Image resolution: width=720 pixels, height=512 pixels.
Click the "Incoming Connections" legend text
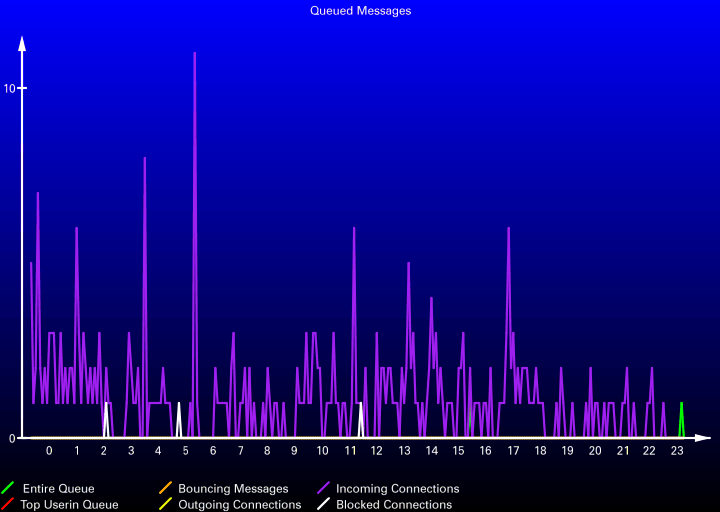(x=397, y=489)
